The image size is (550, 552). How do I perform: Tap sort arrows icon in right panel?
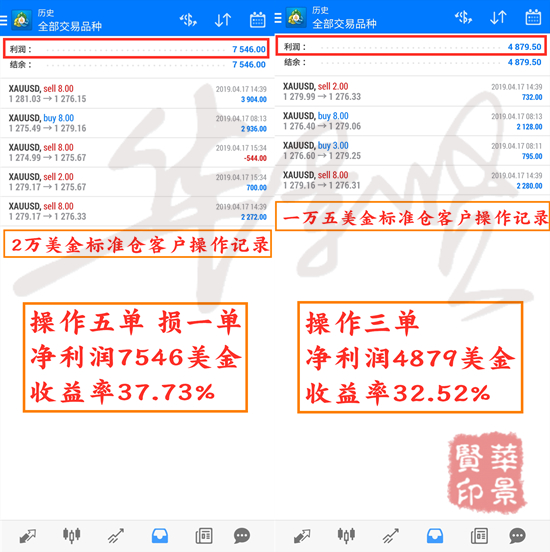click(498, 17)
